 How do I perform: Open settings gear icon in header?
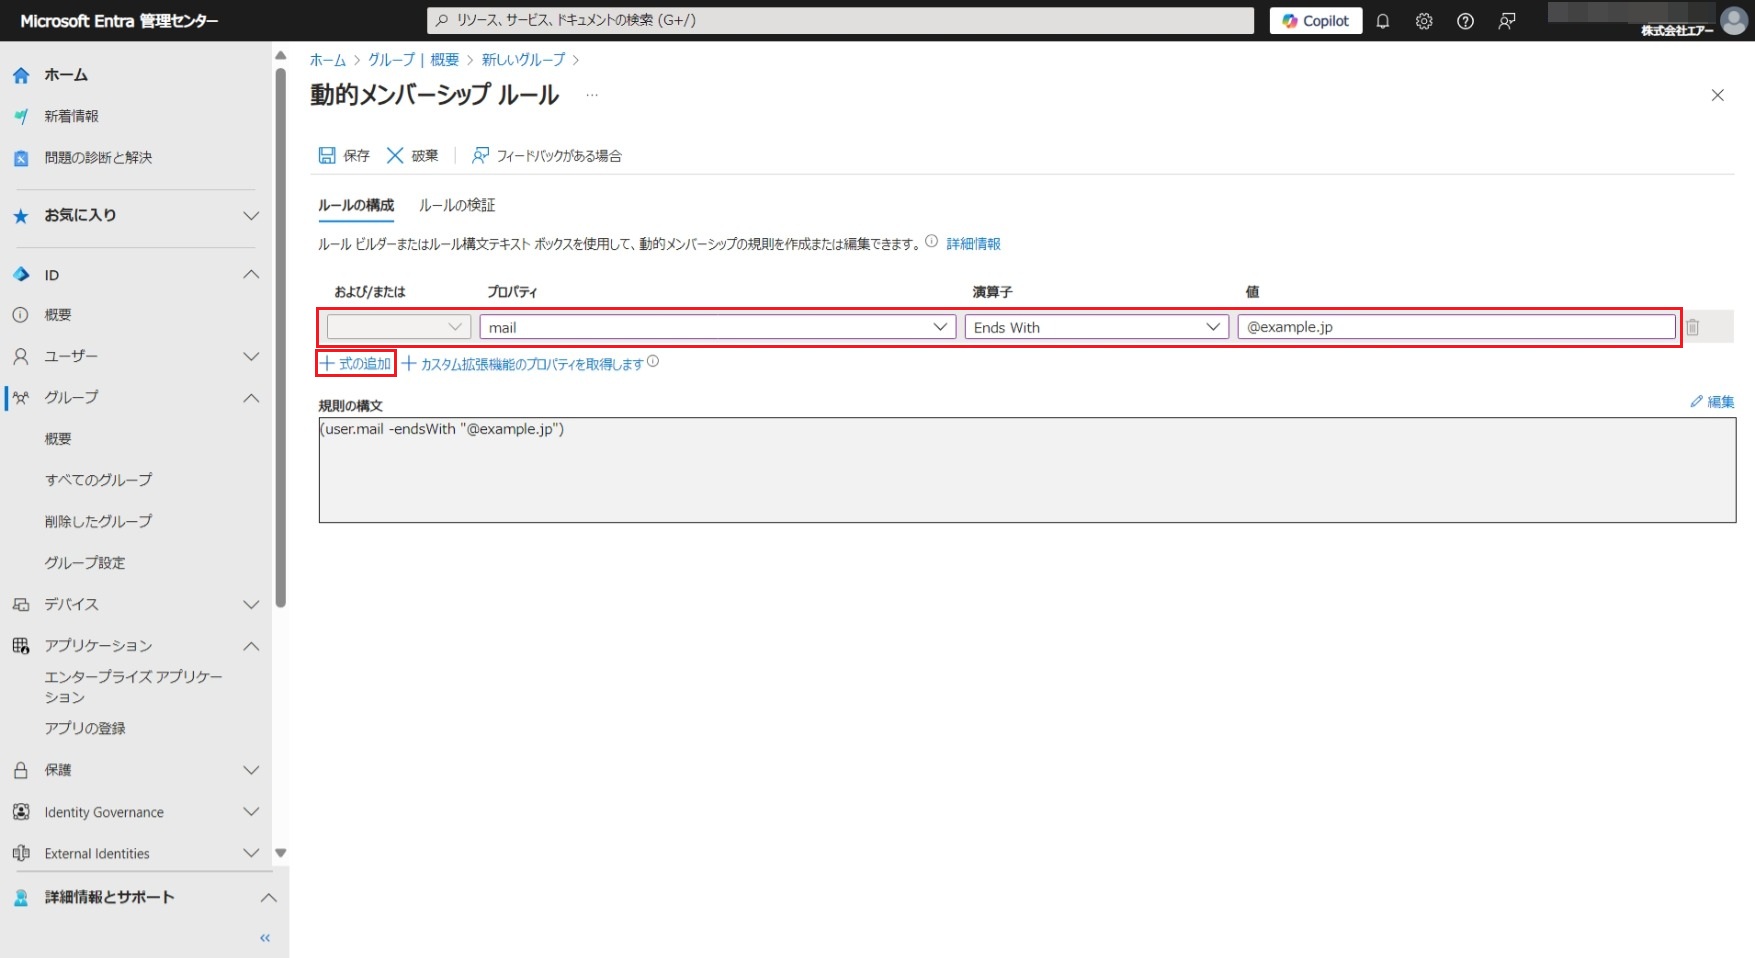[x=1424, y=21]
